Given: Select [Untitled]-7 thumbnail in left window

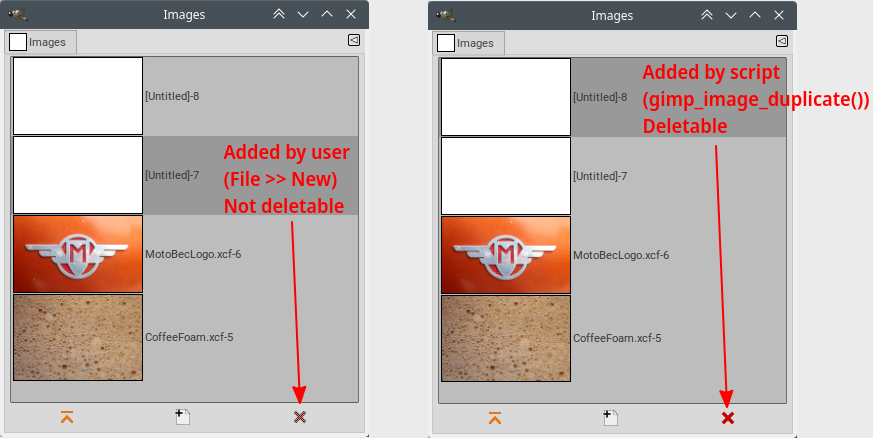Looking at the screenshot, I should [x=78, y=175].
